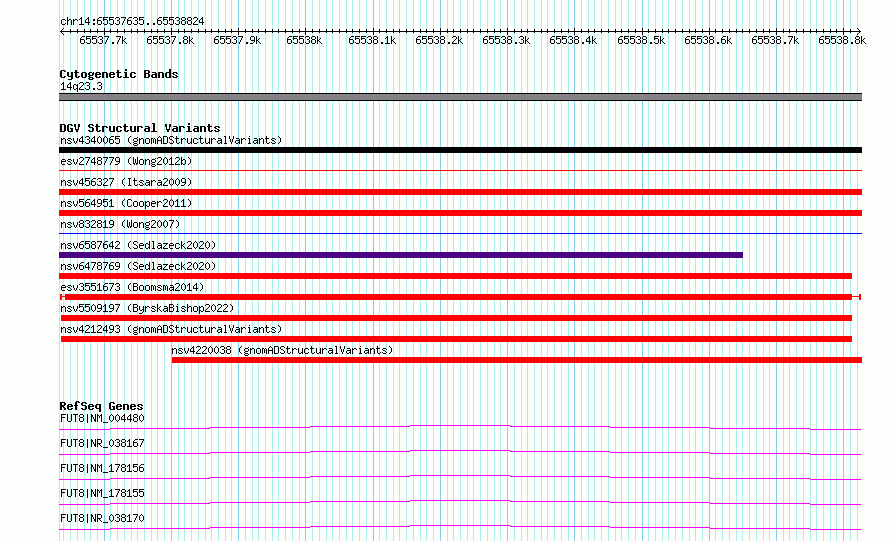Select the nsv5509197 (ByrskaBishop2022) red bar
Image resolution: width=890 pixels, height=541 pixels.
point(455,318)
